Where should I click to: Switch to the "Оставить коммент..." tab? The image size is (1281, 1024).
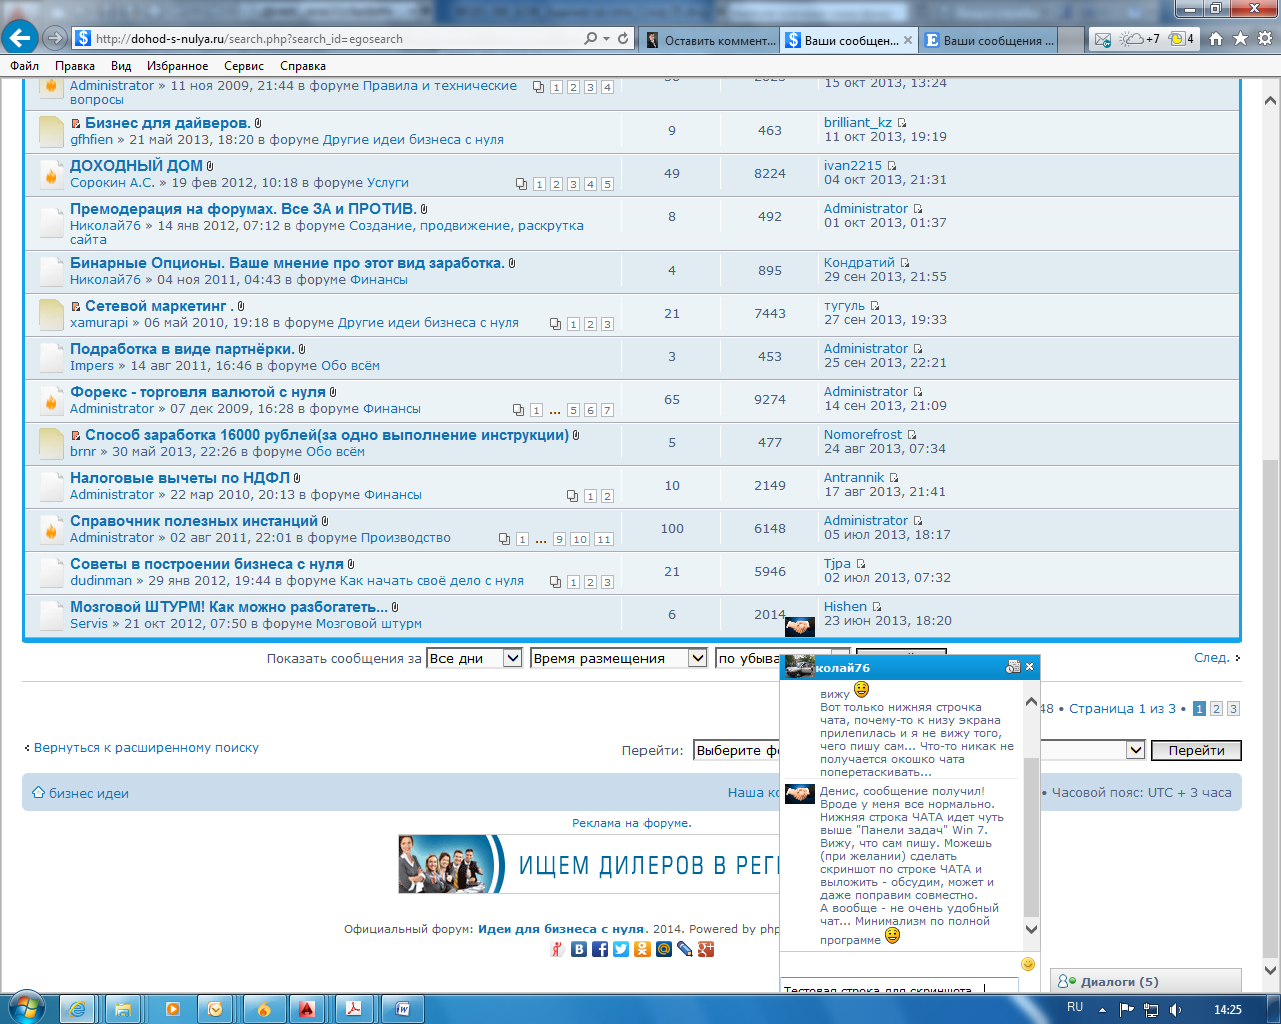[710, 40]
